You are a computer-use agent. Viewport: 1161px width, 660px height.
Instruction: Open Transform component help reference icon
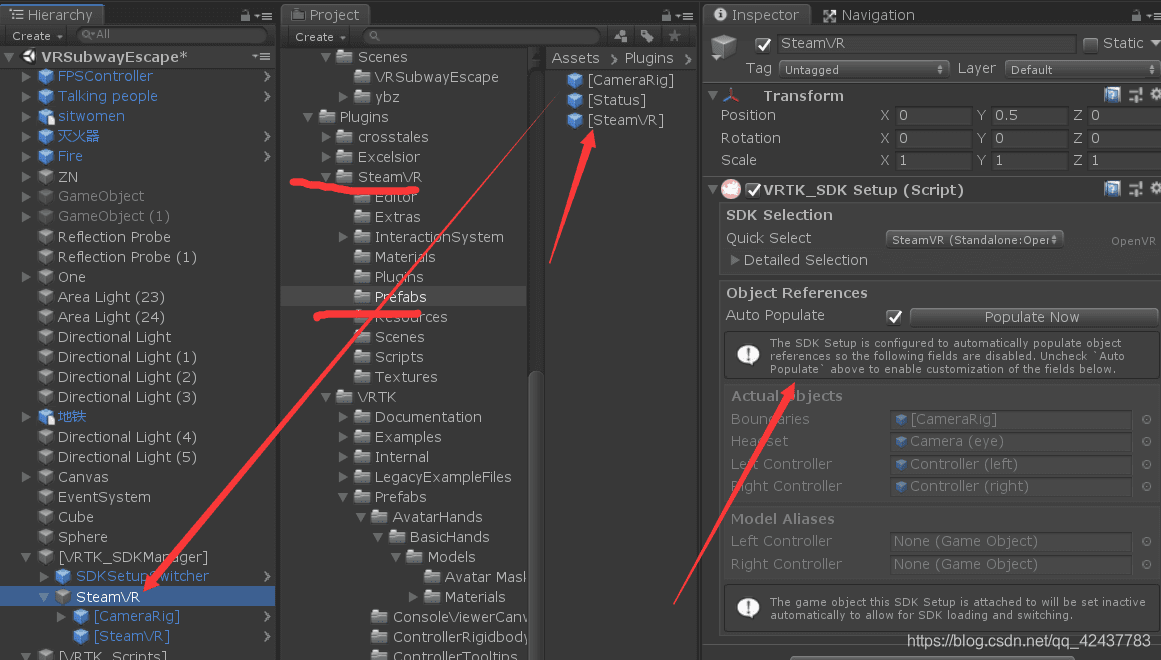tap(1111, 95)
